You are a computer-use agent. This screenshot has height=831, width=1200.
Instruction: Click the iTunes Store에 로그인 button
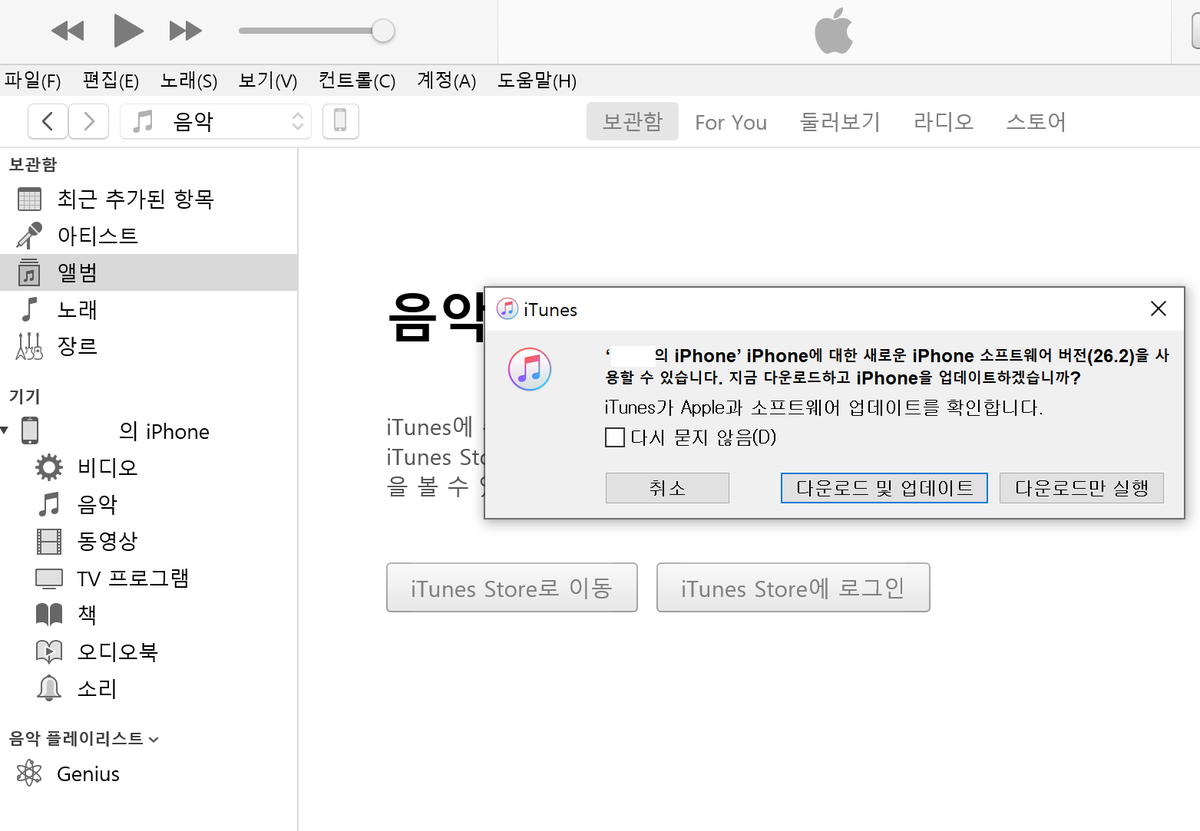[793, 588]
